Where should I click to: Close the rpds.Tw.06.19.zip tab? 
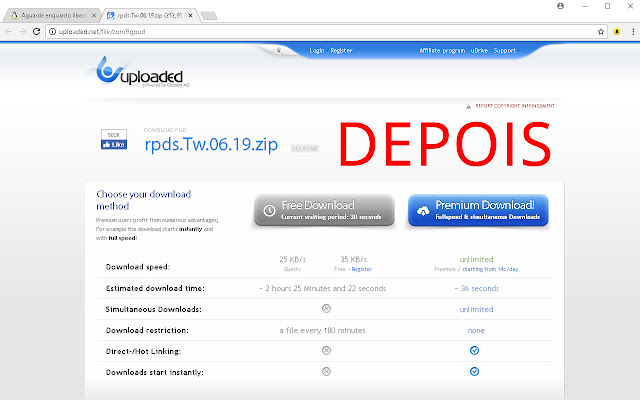[x=190, y=16]
